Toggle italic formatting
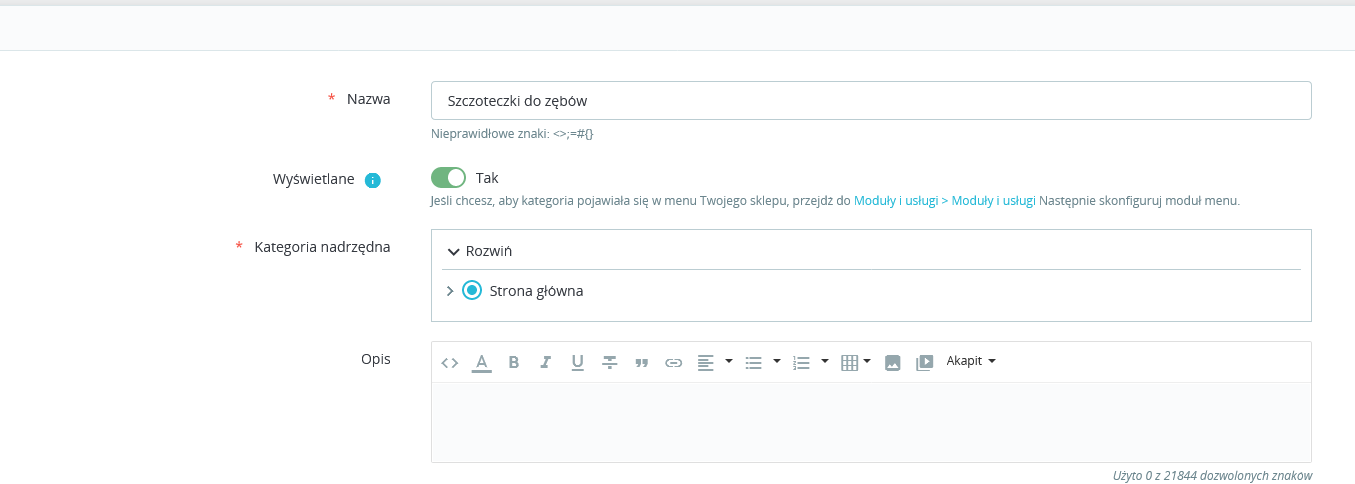The image size is (1355, 484). click(x=546, y=362)
